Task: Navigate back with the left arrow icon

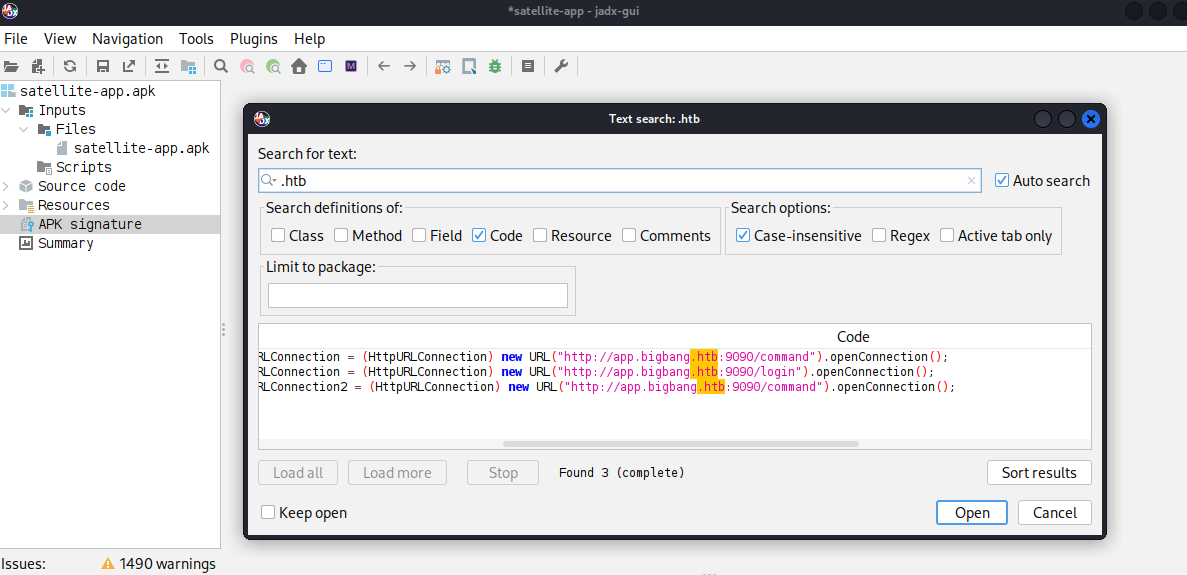Action: coord(384,67)
